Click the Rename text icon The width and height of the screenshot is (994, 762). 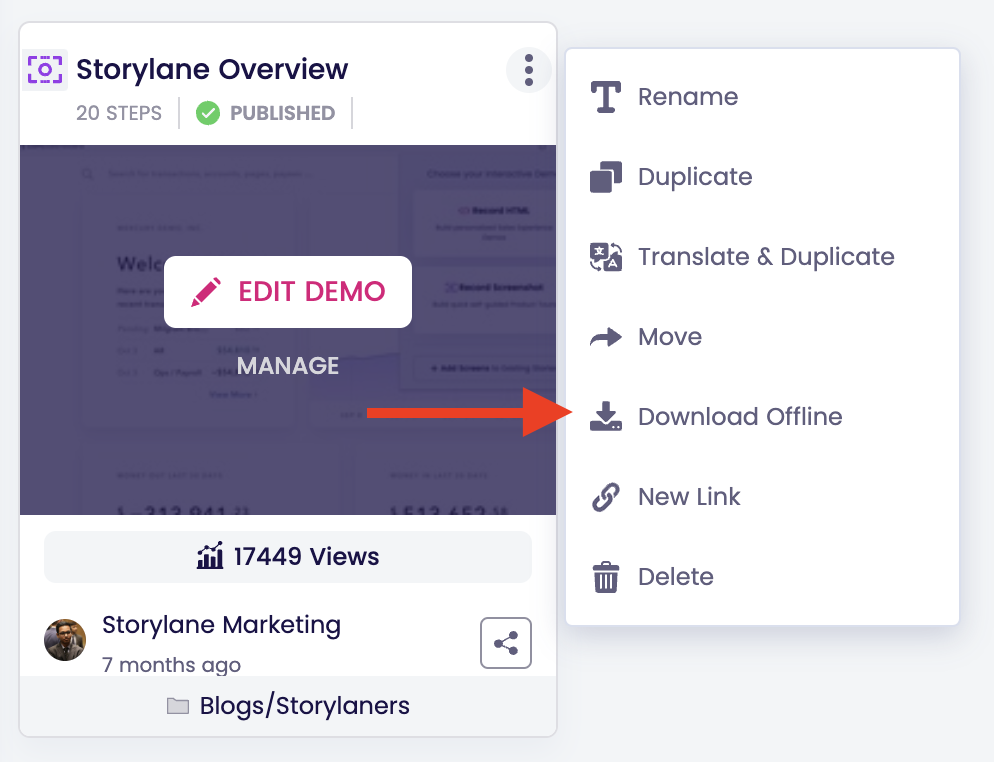[x=605, y=97]
